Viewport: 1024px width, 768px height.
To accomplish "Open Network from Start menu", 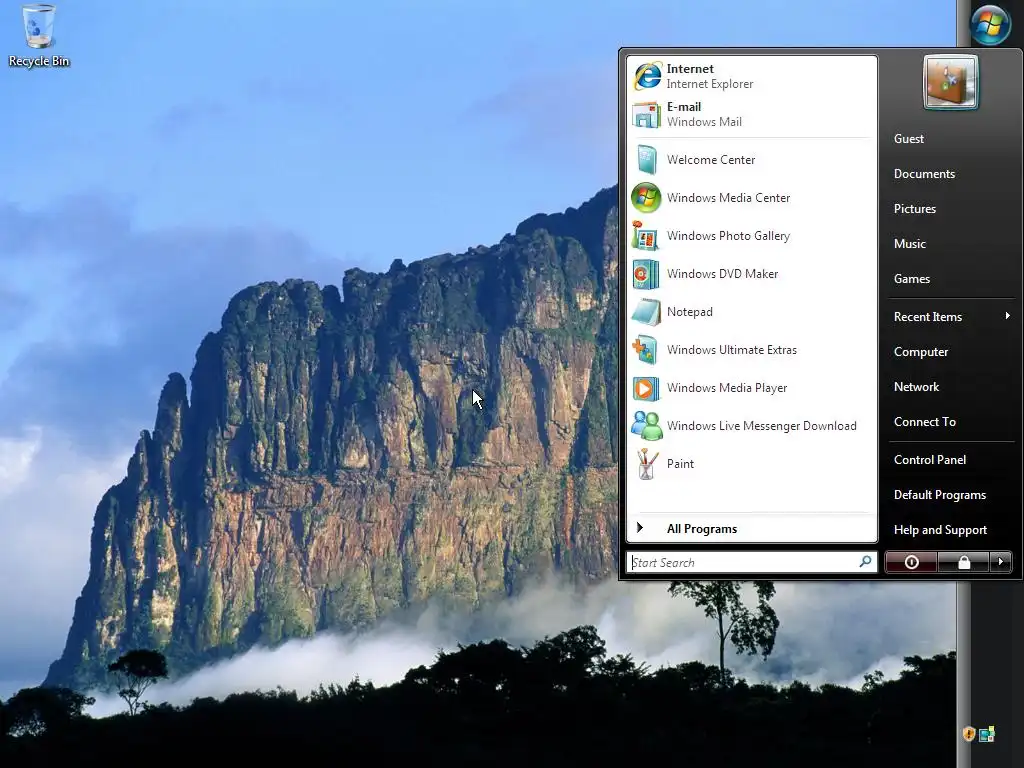I will [x=916, y=387].
